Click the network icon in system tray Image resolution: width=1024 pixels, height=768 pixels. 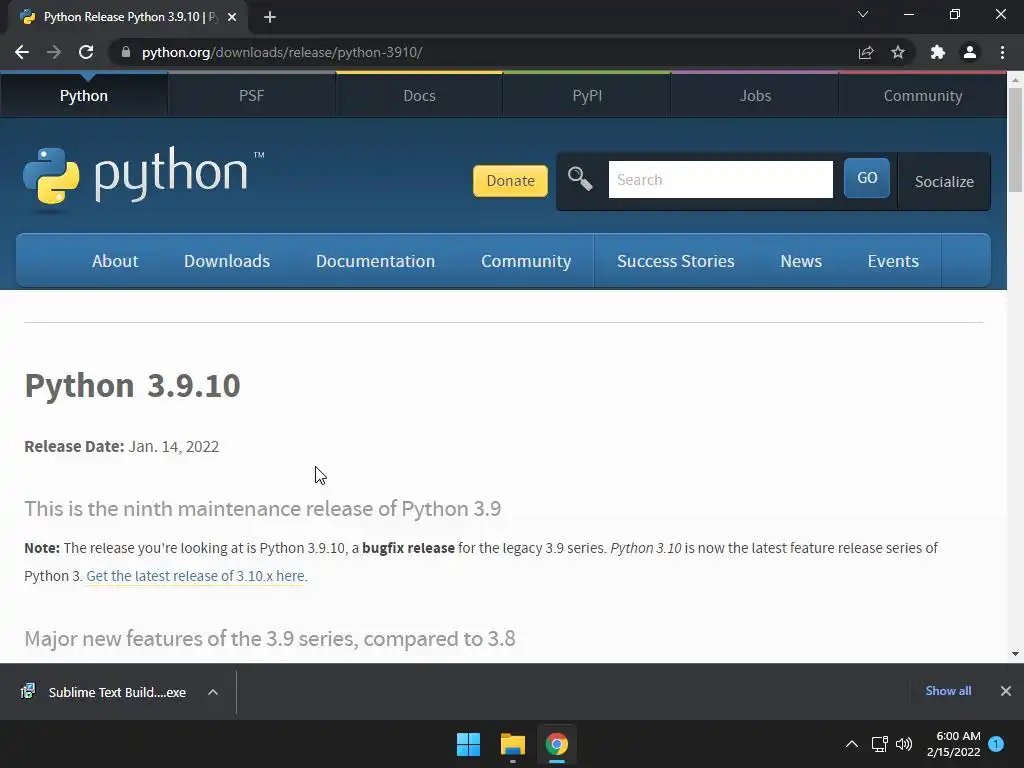click(x=879, y=744)
